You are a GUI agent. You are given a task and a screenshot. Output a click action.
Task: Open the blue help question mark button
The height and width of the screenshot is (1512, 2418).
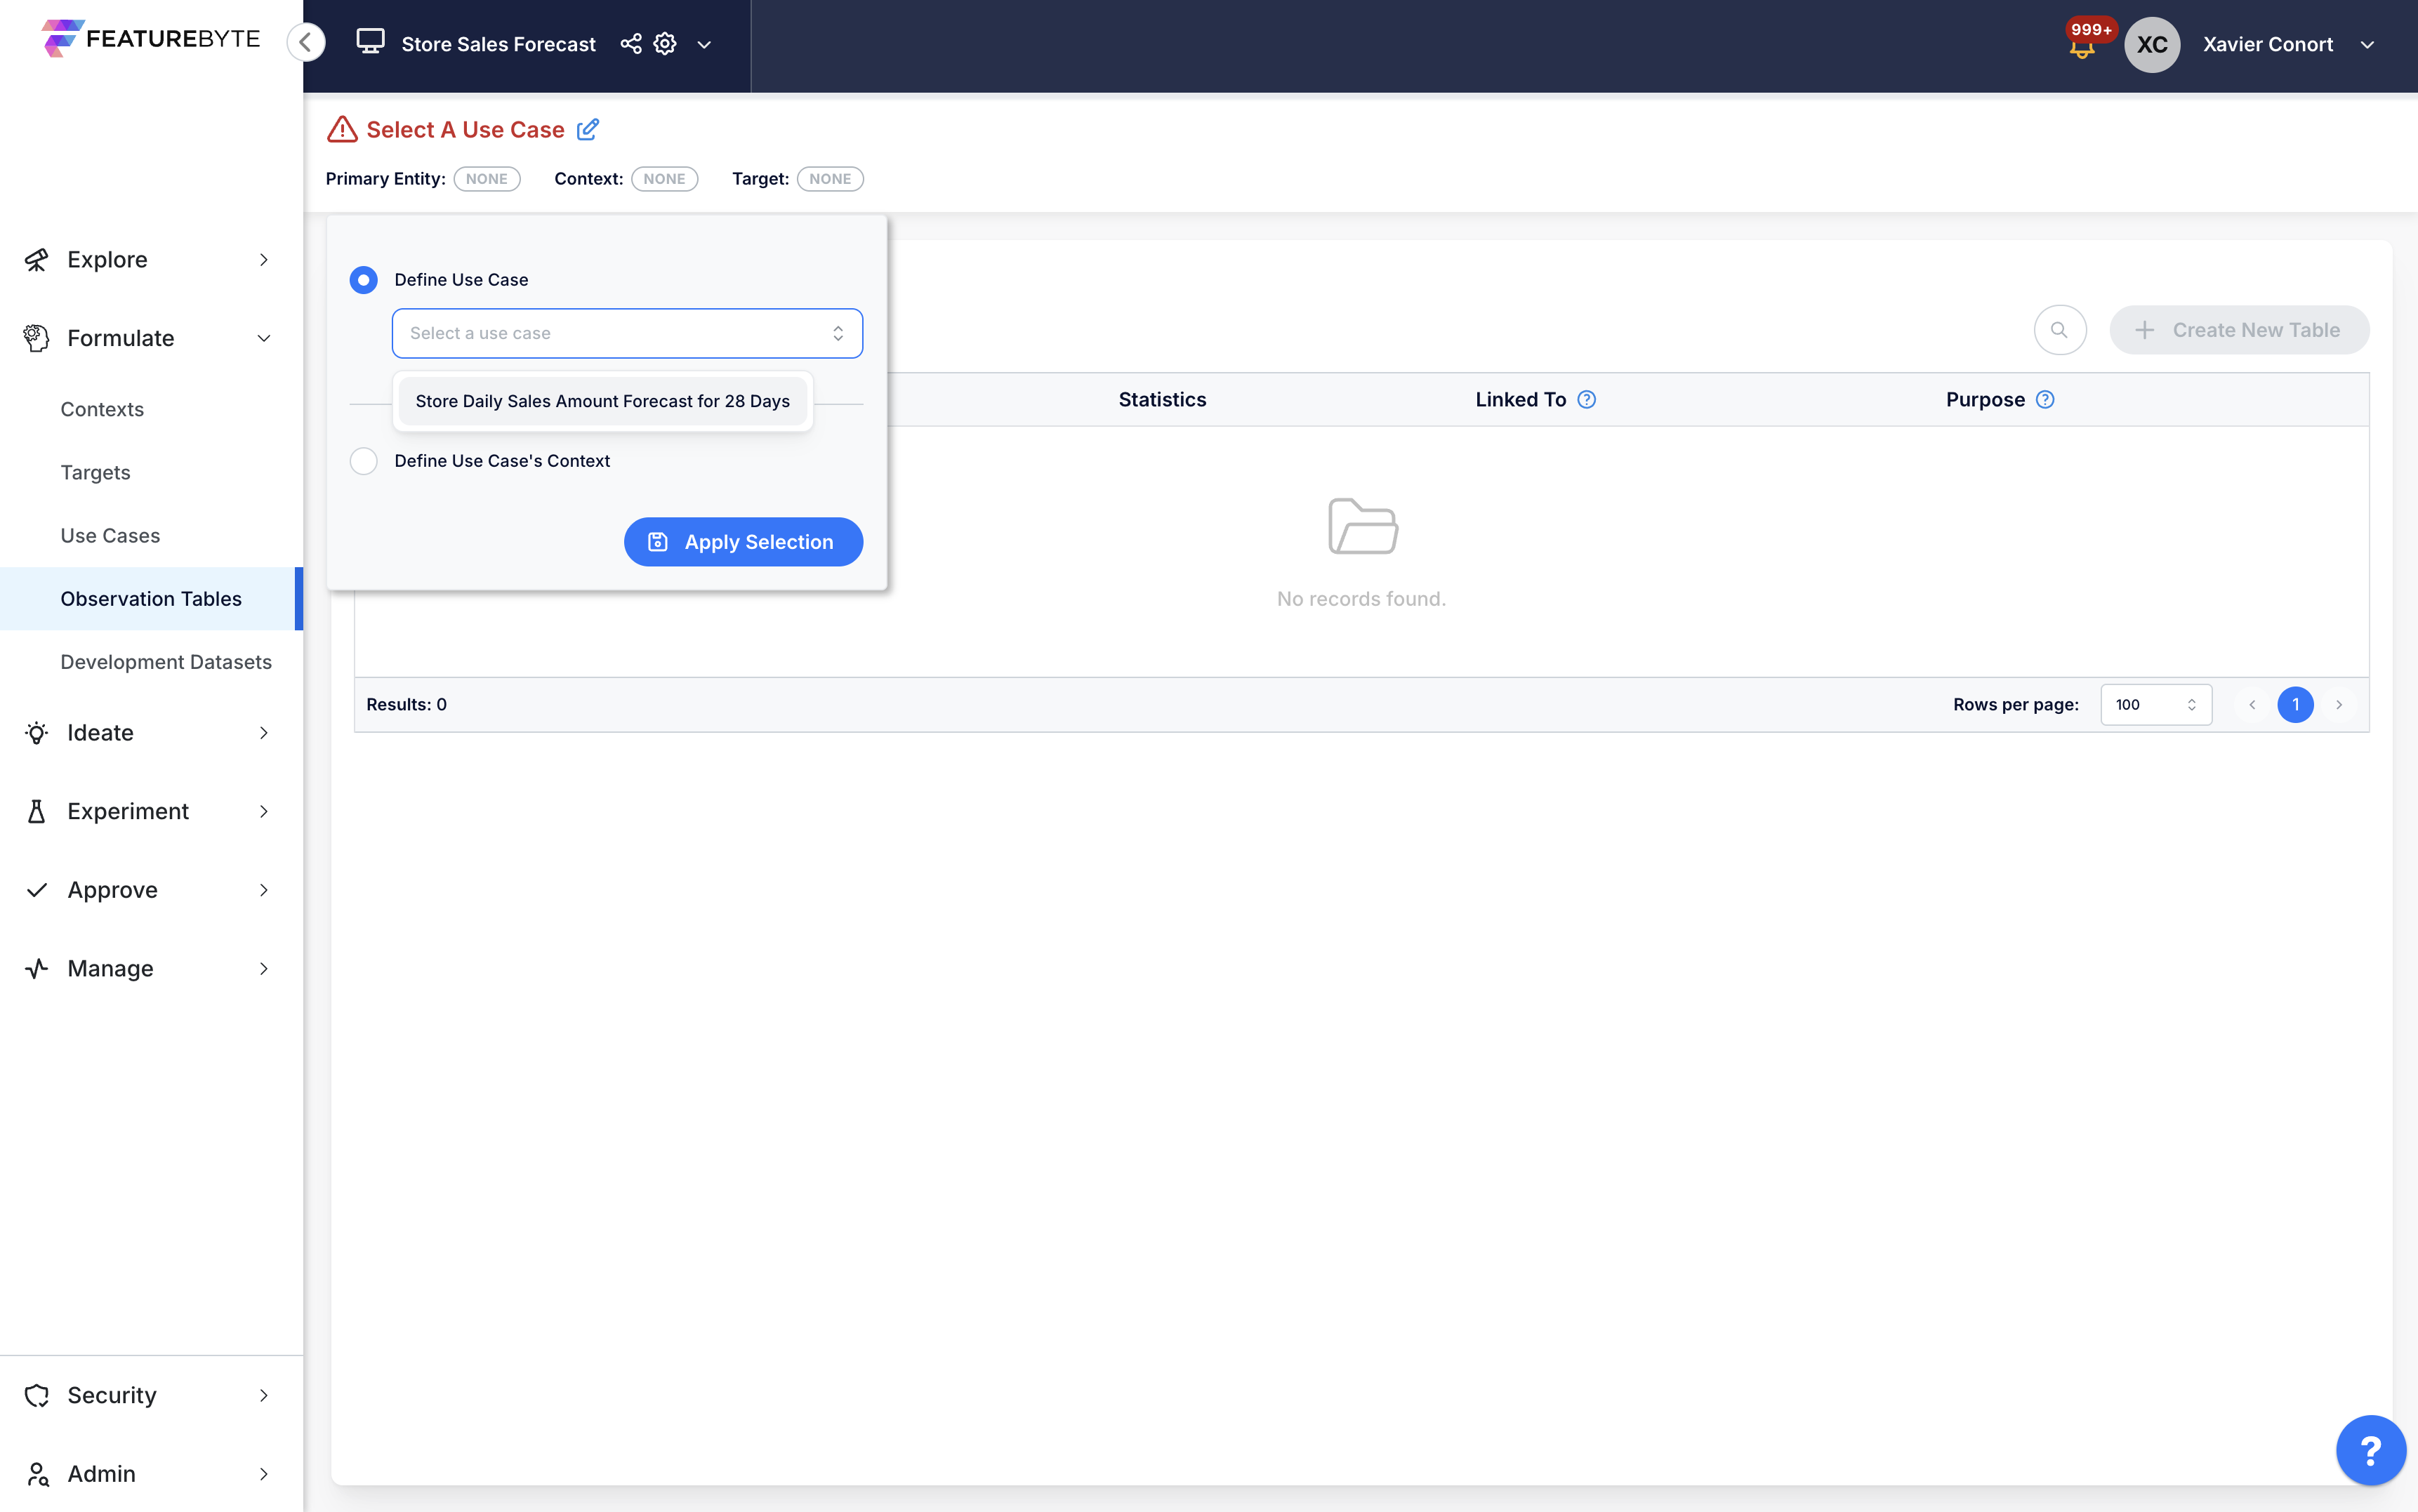point(2370,1449)
